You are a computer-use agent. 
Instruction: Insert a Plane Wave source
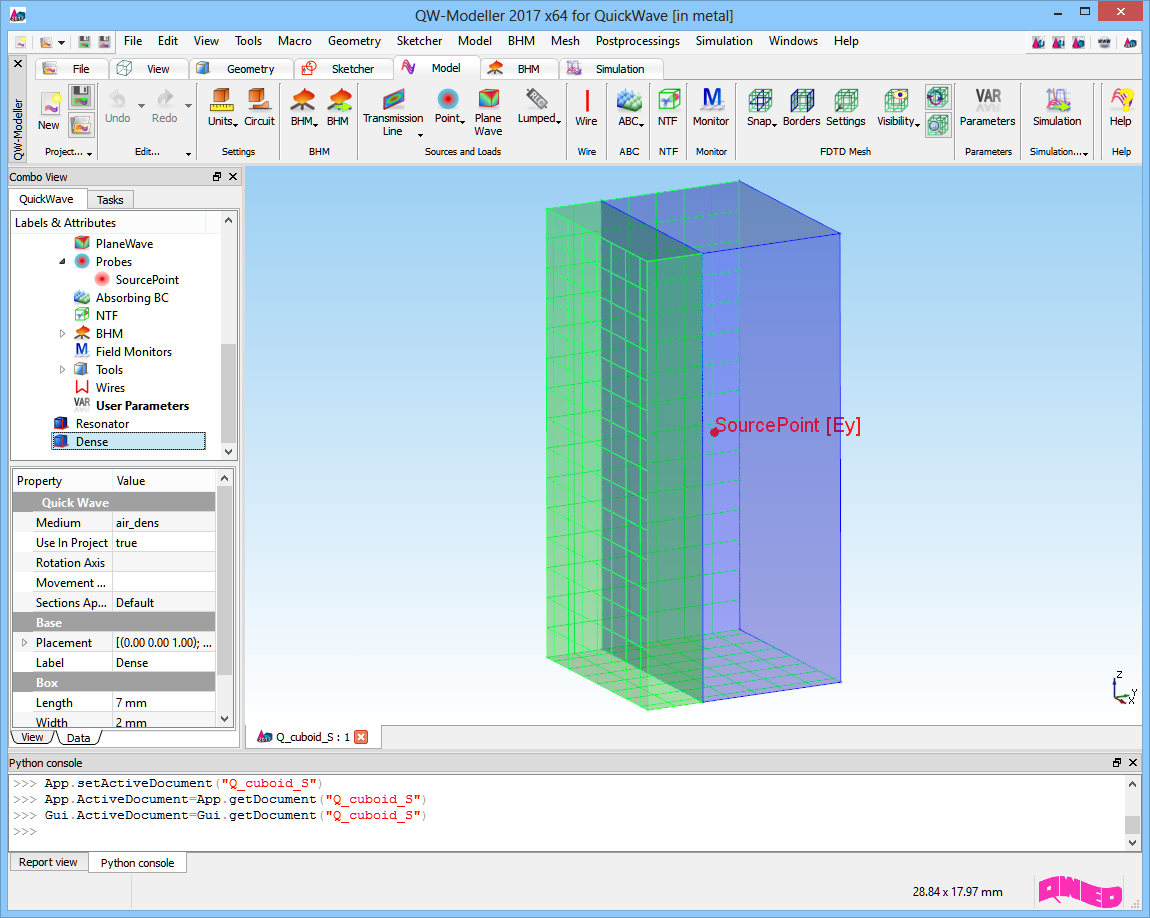[x=488, y=111]
